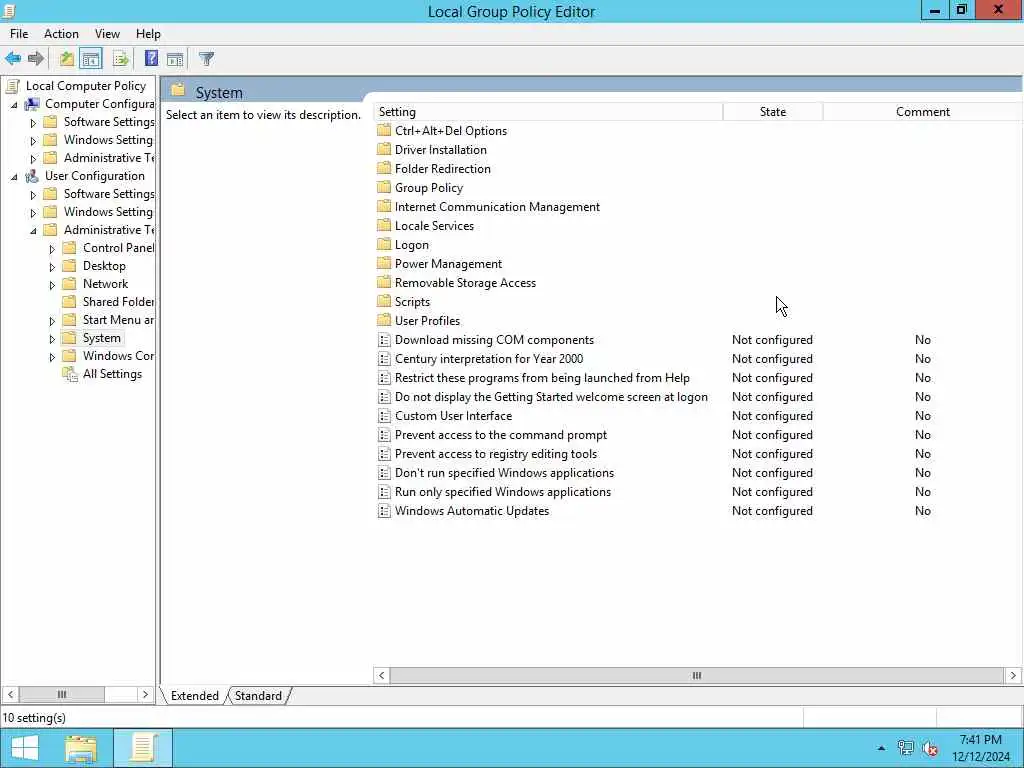Image resolution: width=1024 pixels, height=768 pixels.
Task: Open the View menu
Action: tap(107, 34)
